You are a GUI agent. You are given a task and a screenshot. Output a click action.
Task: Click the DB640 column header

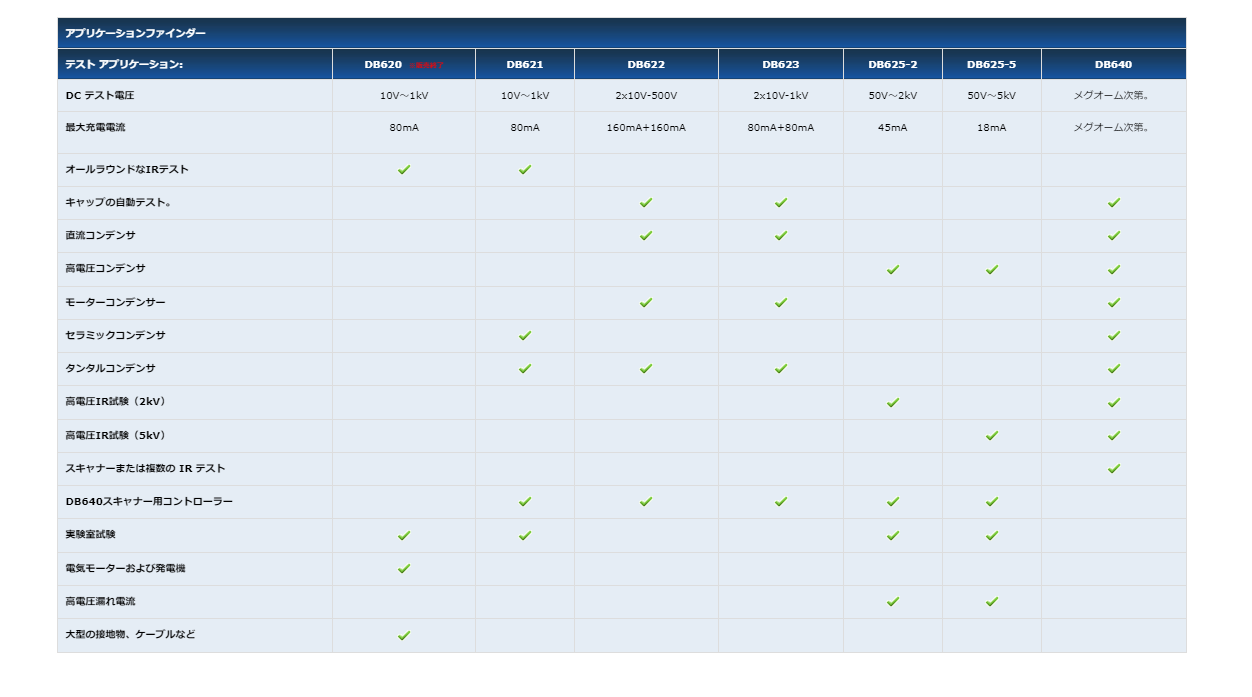click(1114, 65)
